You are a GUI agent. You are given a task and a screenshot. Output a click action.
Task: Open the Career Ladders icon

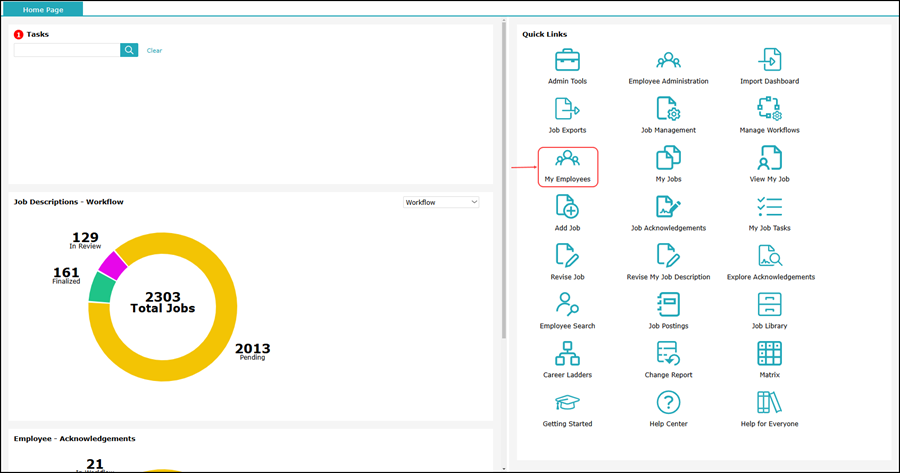tap(567, 354)
